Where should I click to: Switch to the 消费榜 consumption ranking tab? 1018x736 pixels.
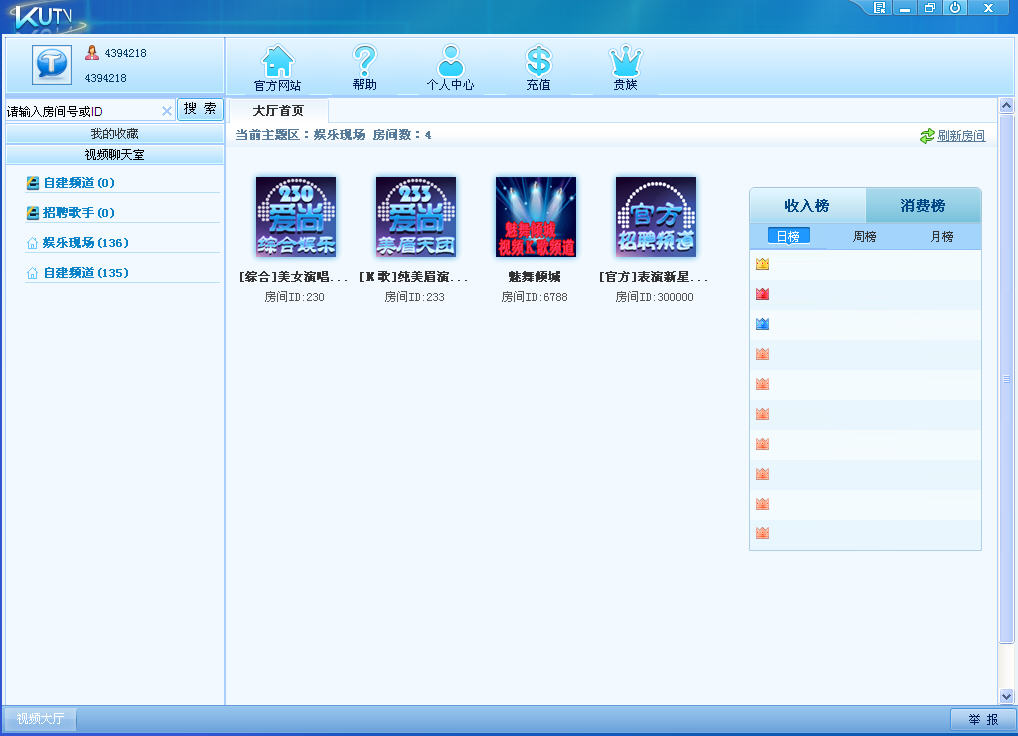(x=923, y=204)
